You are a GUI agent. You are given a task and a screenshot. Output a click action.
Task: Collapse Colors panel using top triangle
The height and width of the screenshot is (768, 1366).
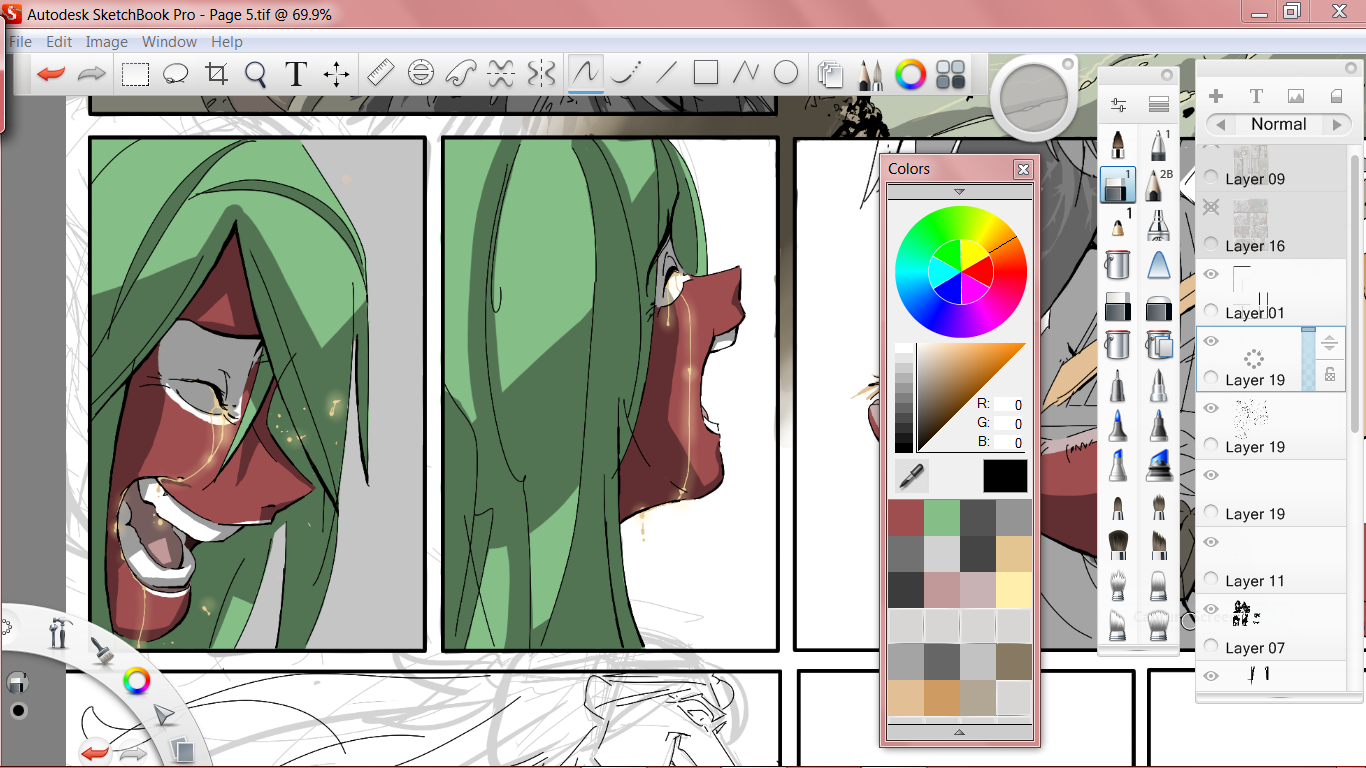(959, 191)
